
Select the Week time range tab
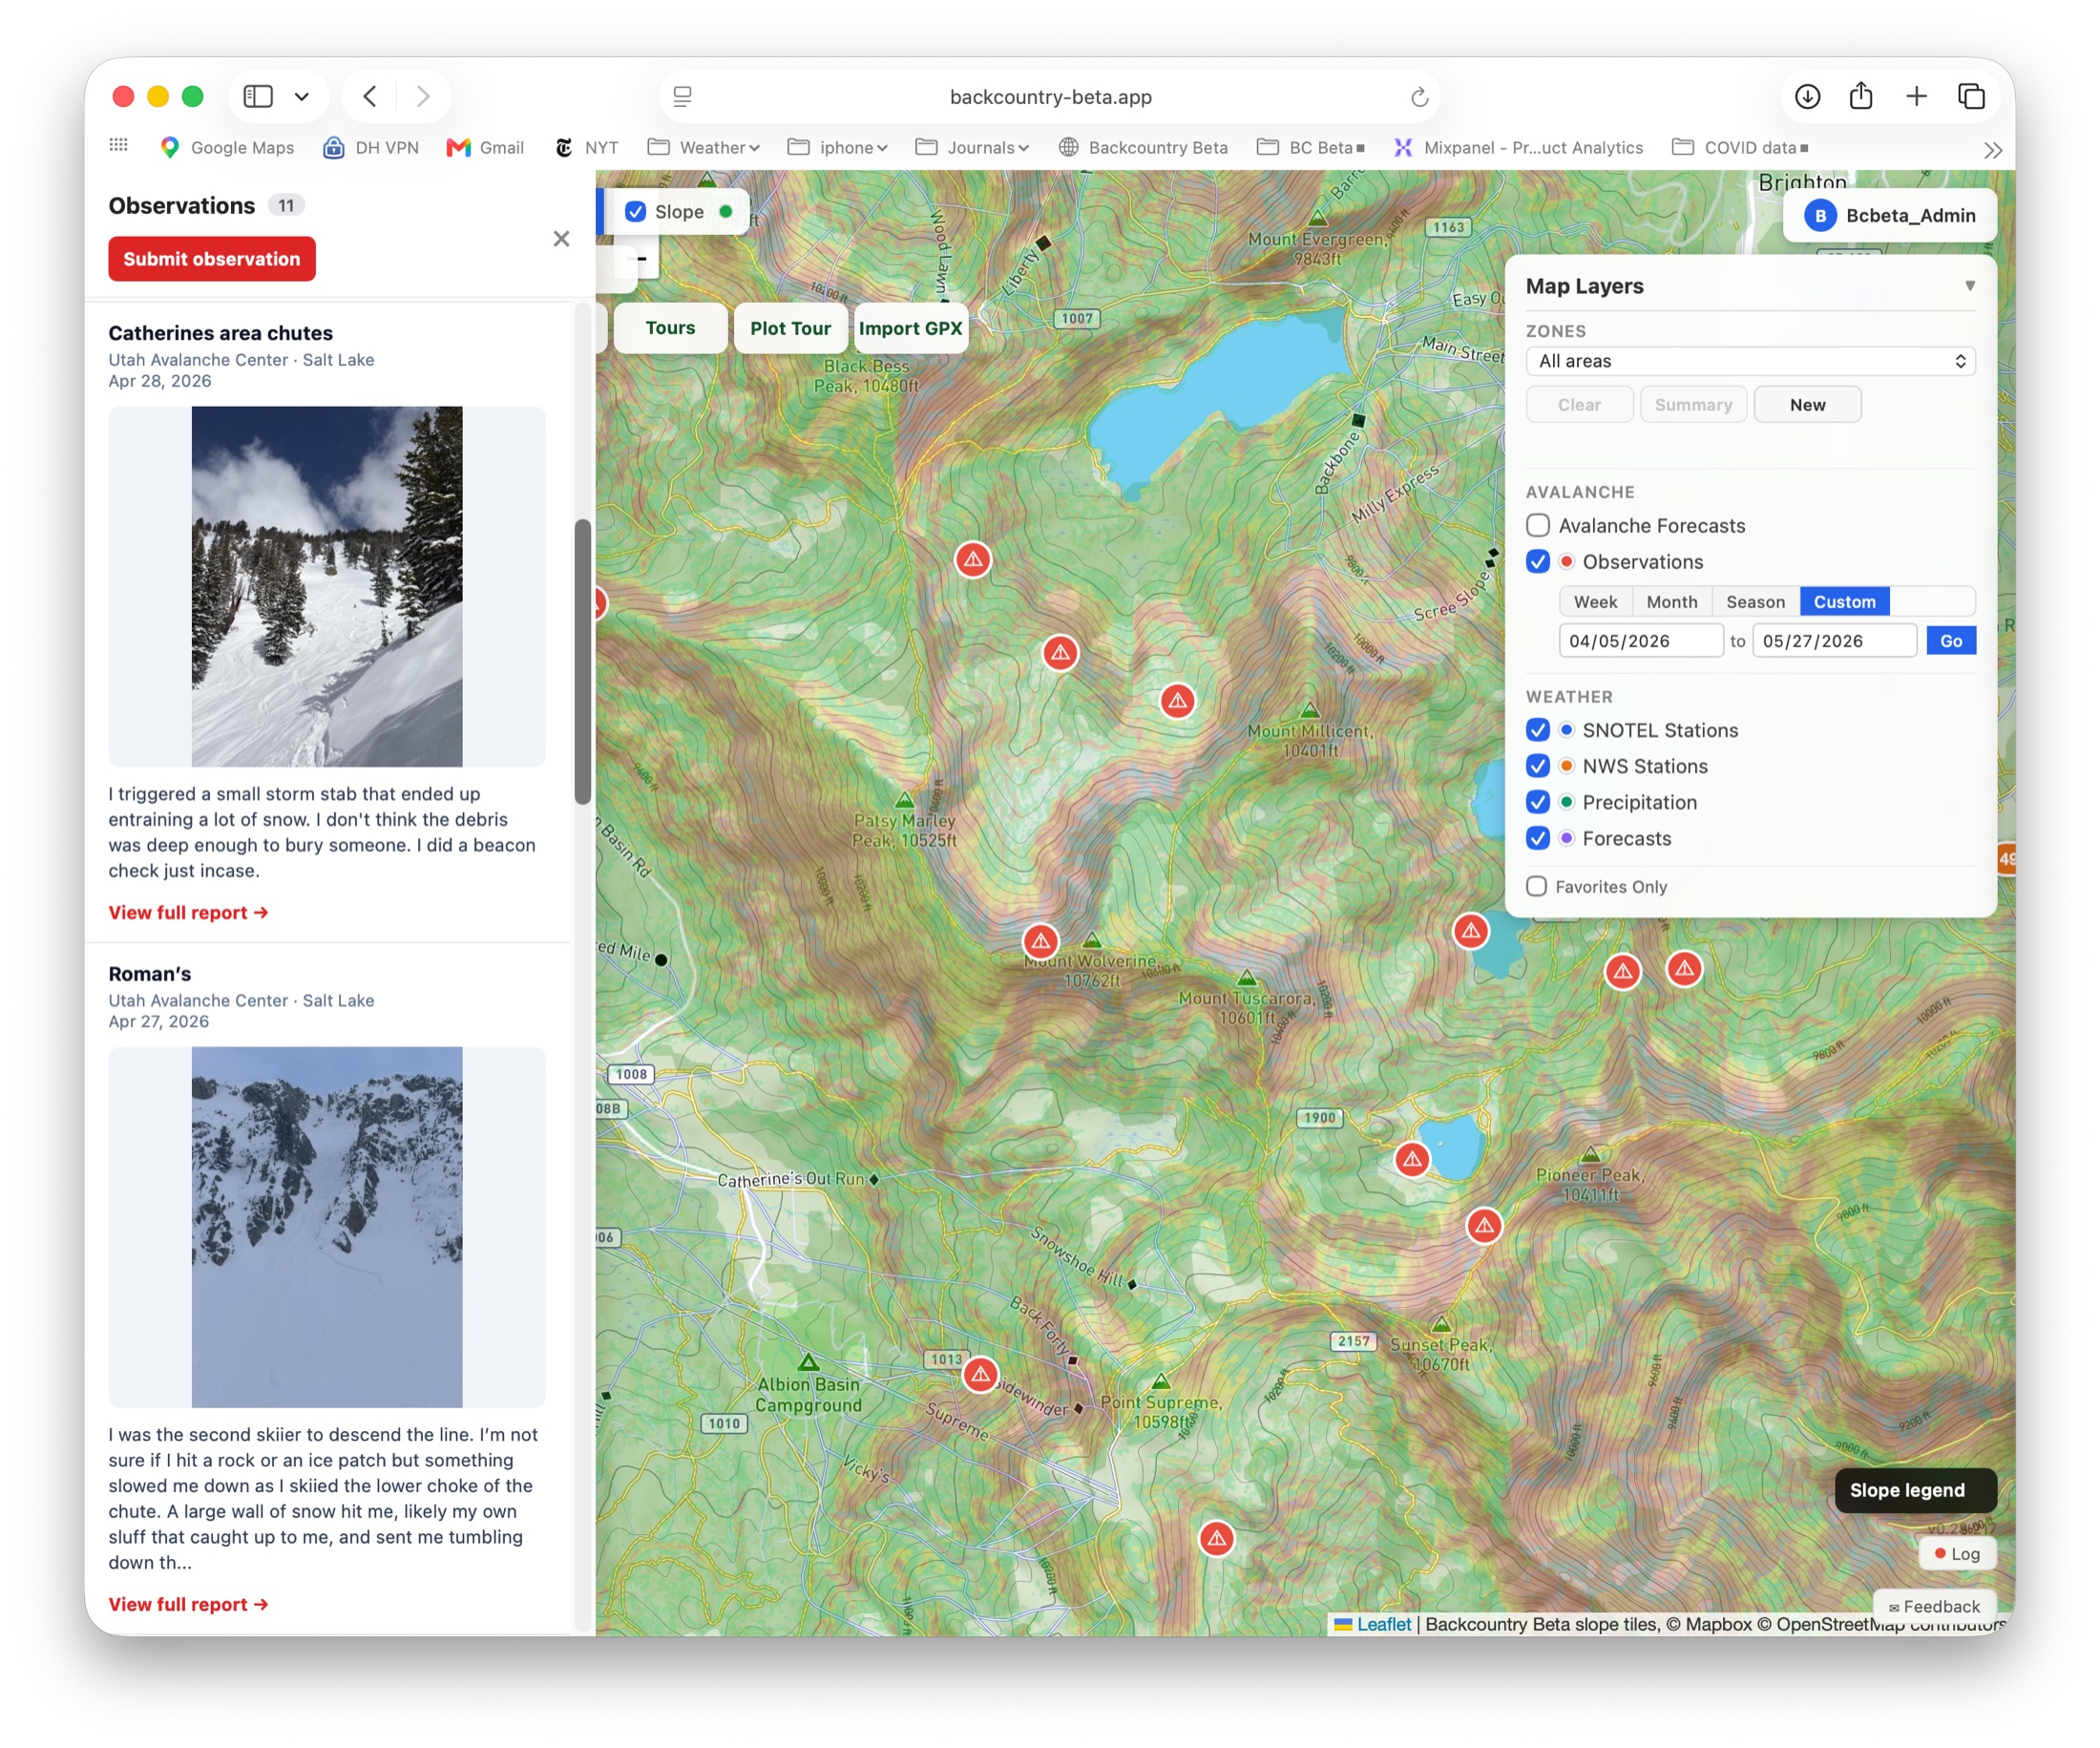click(1595, 601)
